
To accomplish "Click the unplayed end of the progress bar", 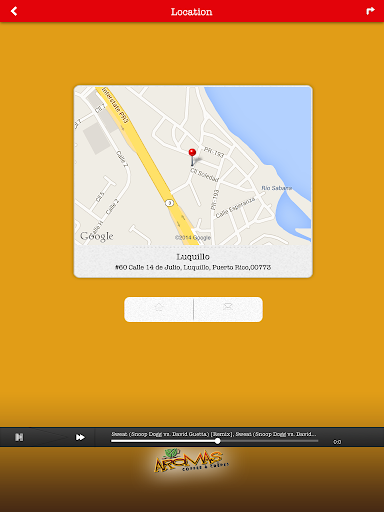I will pos(268,441).
